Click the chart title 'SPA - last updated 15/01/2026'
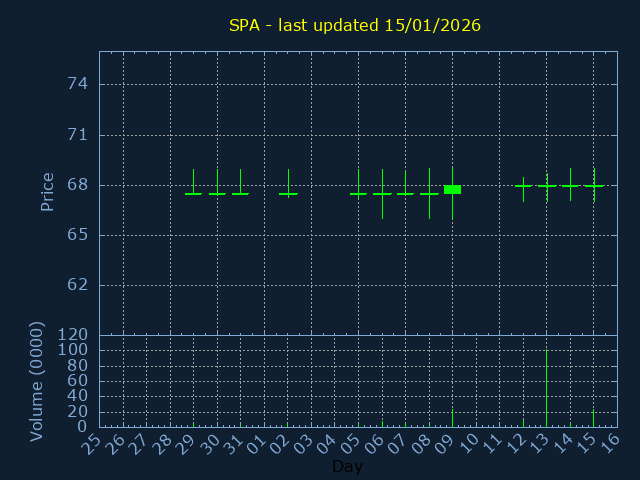Screen dimensions: 640x480 354,25
